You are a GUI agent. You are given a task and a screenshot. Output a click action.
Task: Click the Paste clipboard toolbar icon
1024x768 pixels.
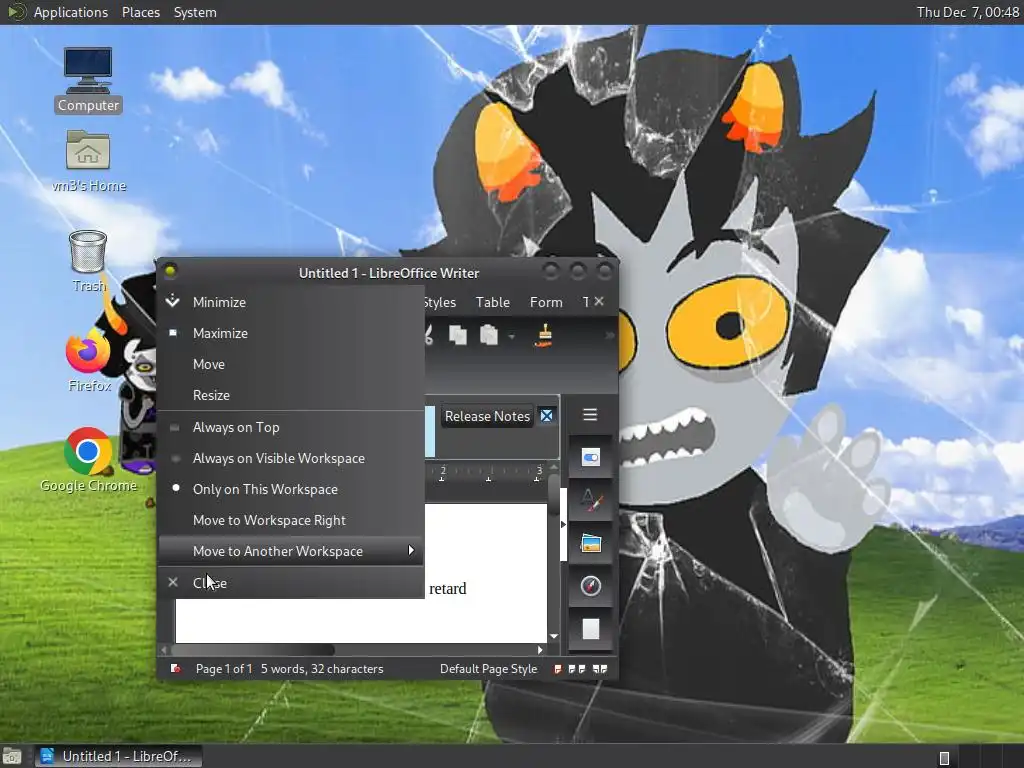coord(489,335)
